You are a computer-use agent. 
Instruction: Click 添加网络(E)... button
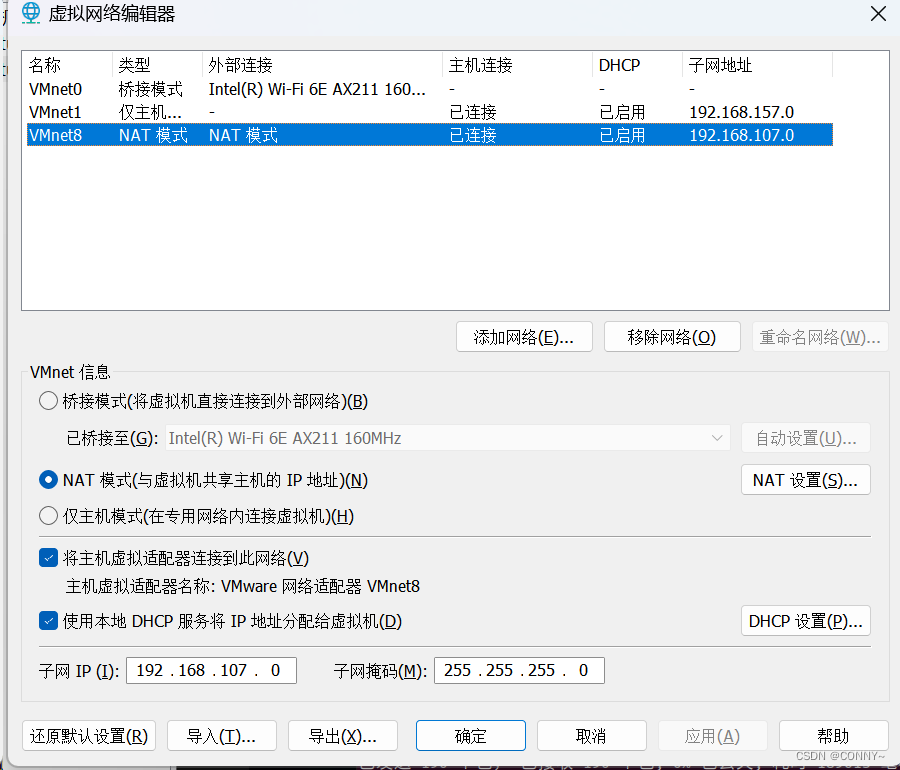click(524, 337)
